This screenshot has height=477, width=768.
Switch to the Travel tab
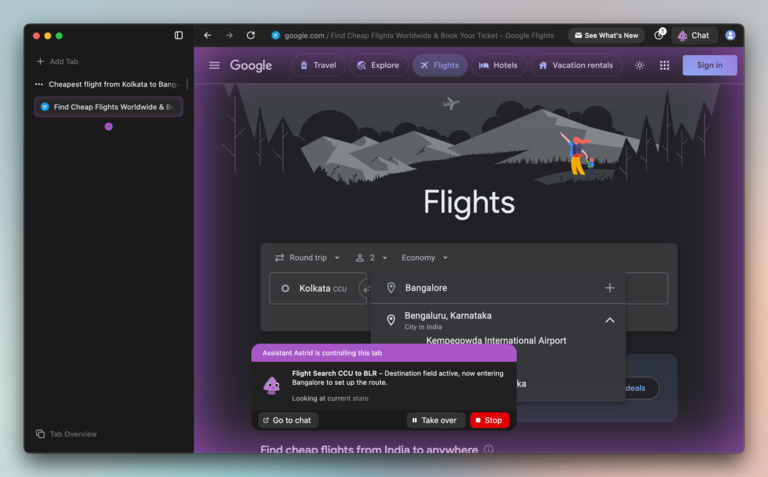(x=318, y=65)
